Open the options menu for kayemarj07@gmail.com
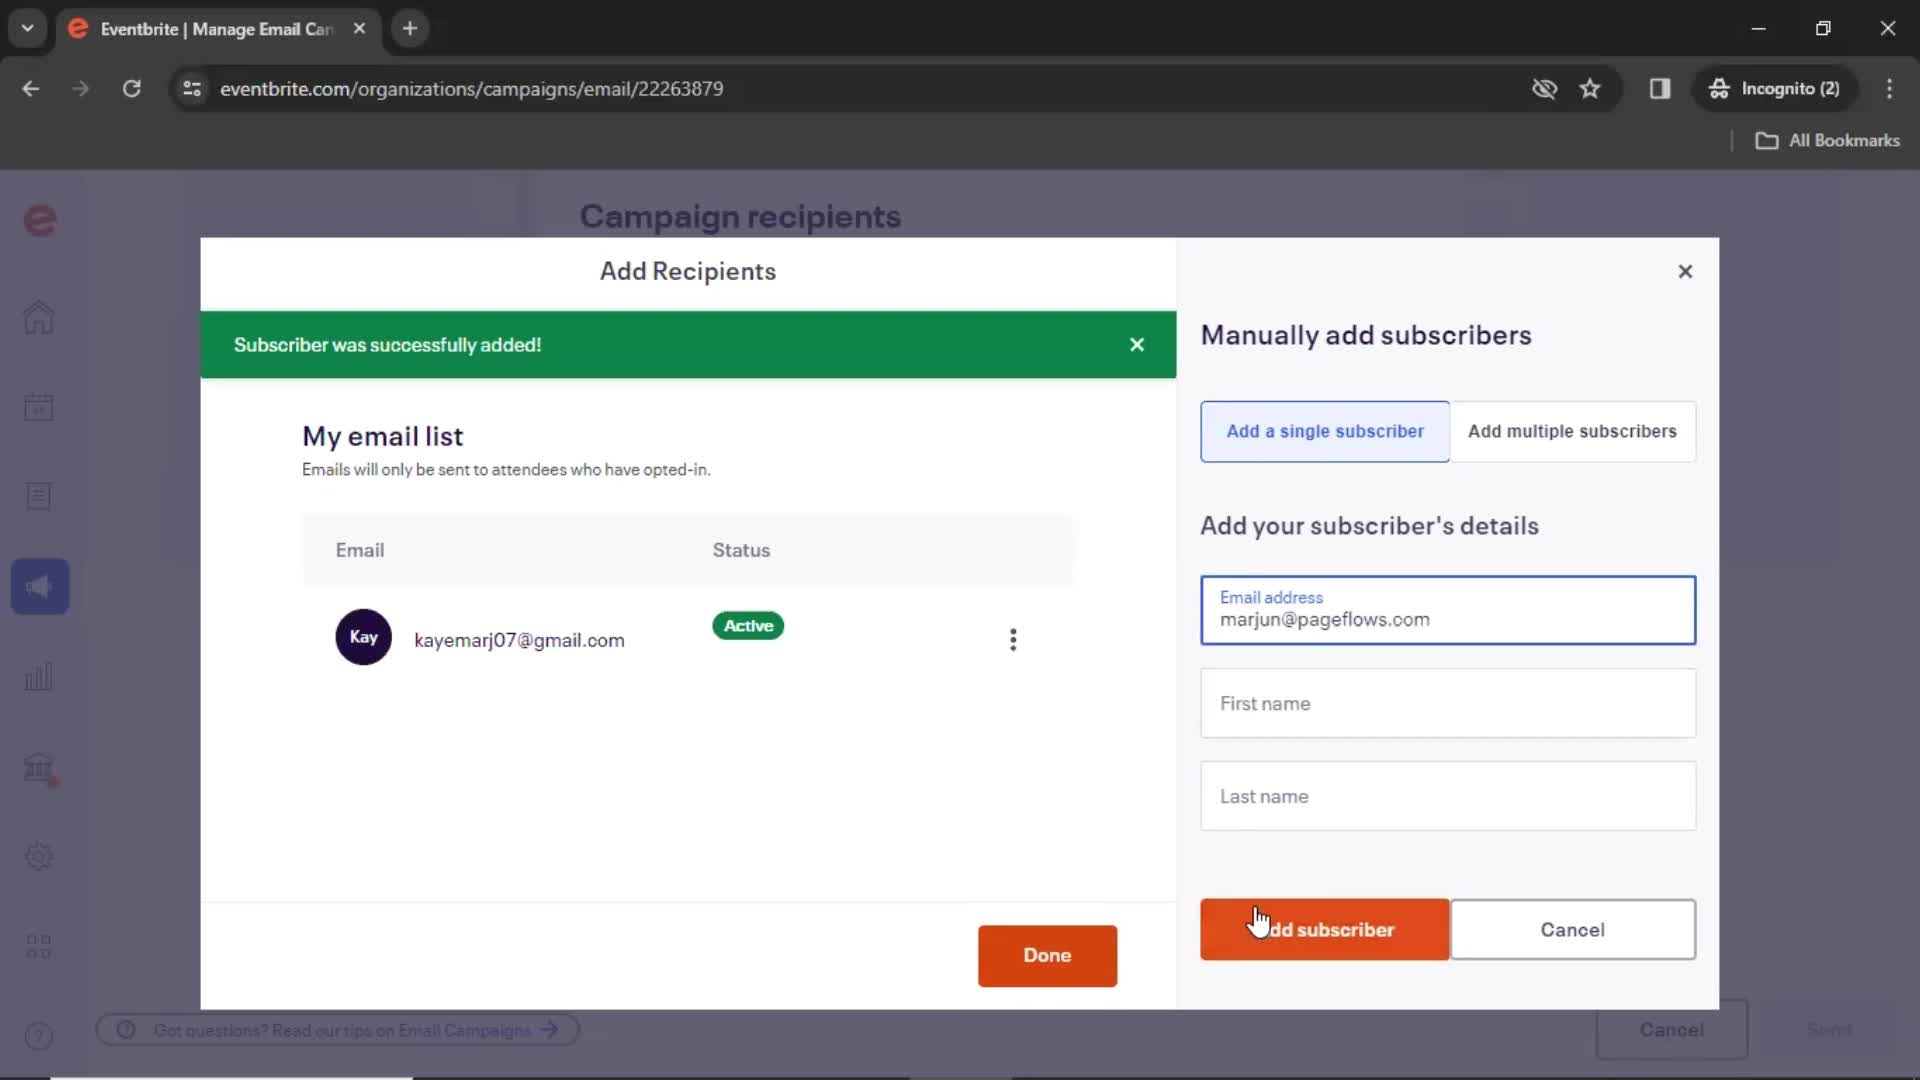The width and height of the screenshot is (1920, 1080). (x=1013, y=640)
